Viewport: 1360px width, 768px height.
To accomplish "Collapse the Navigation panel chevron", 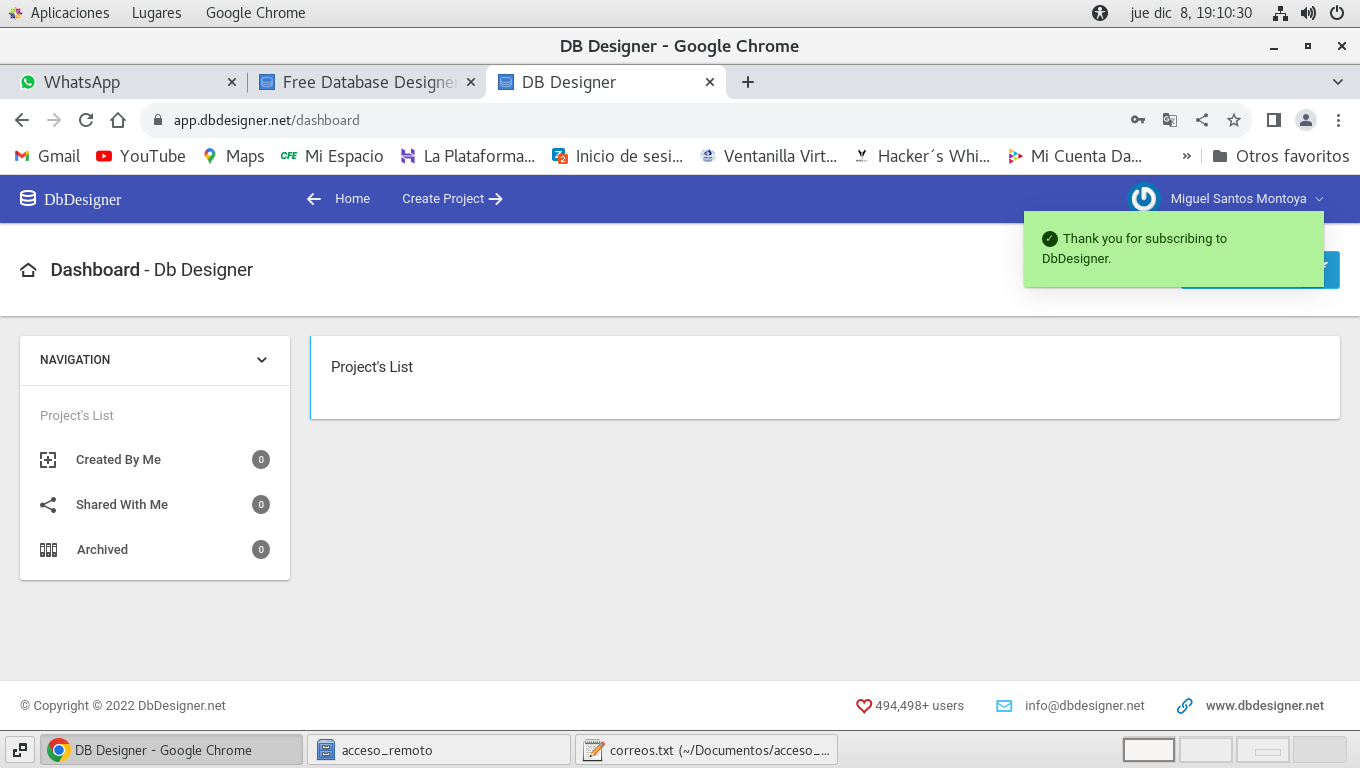I will pos(262,360).
